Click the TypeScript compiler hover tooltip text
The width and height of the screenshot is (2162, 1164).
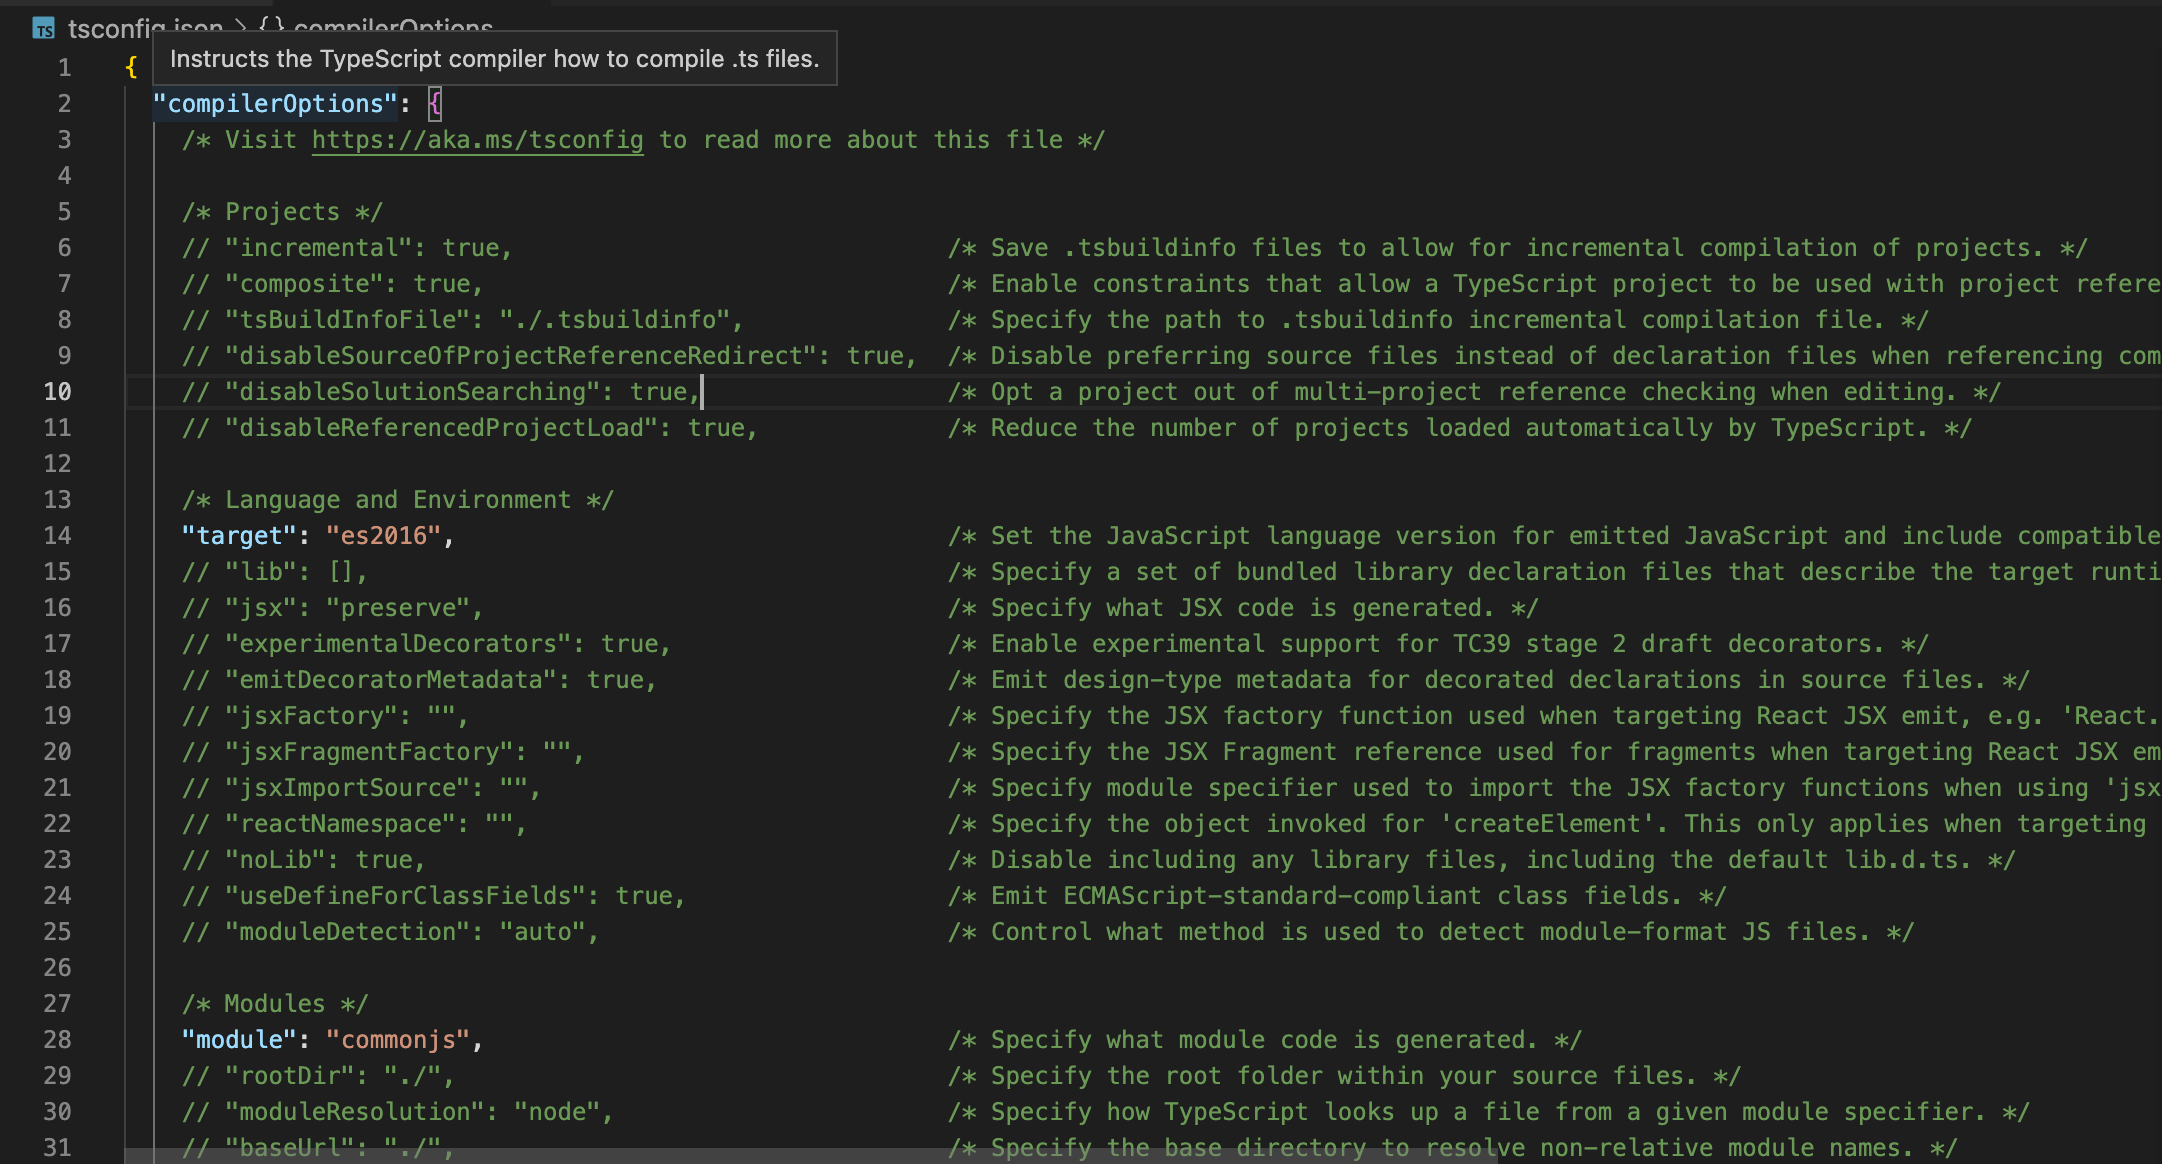tap(494, 59)
